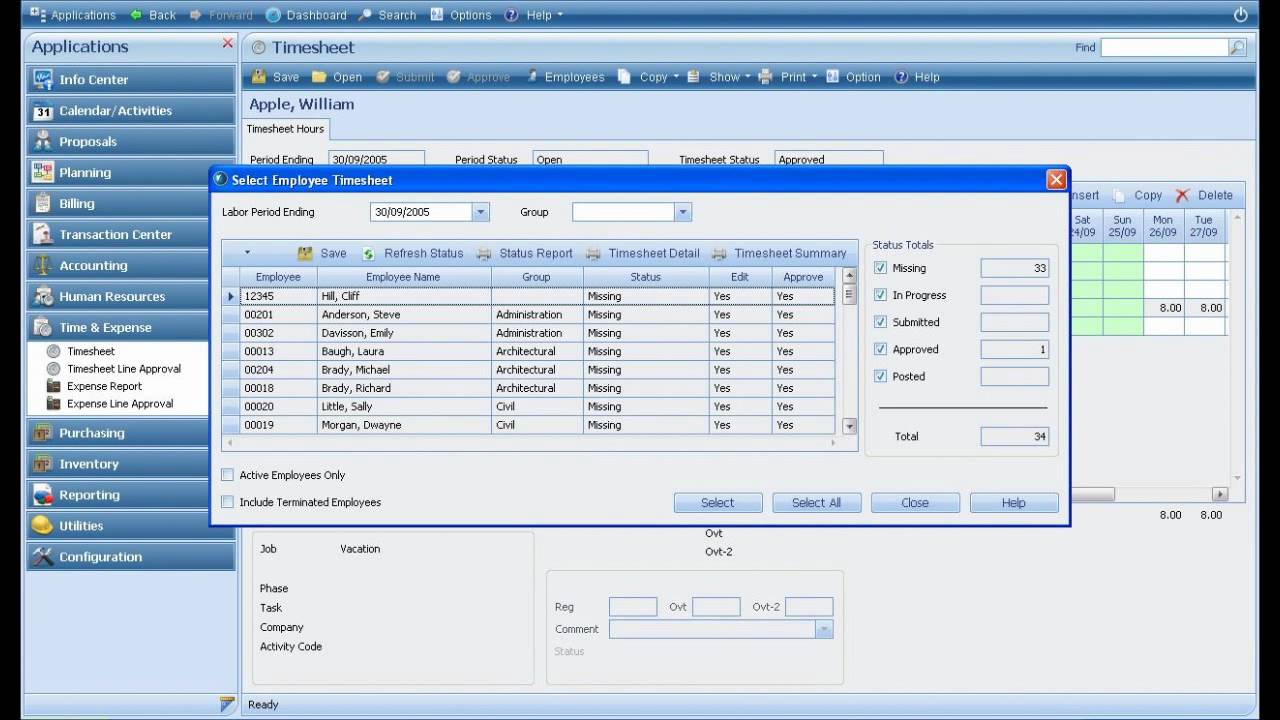Expand the Show toolbar dropdown
The image size is (1280, 720).
point(748,77)
